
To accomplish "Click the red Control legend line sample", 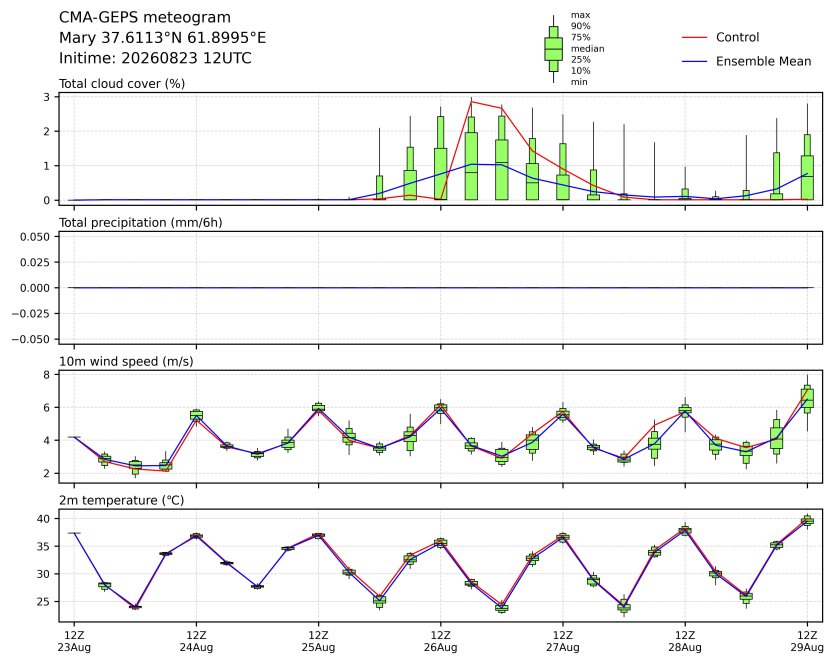I will [694, 37].
